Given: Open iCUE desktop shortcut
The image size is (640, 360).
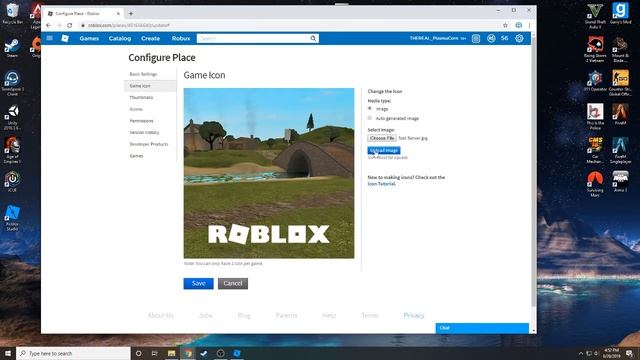Looking at the screenshot, I should [x=12, y=182].
